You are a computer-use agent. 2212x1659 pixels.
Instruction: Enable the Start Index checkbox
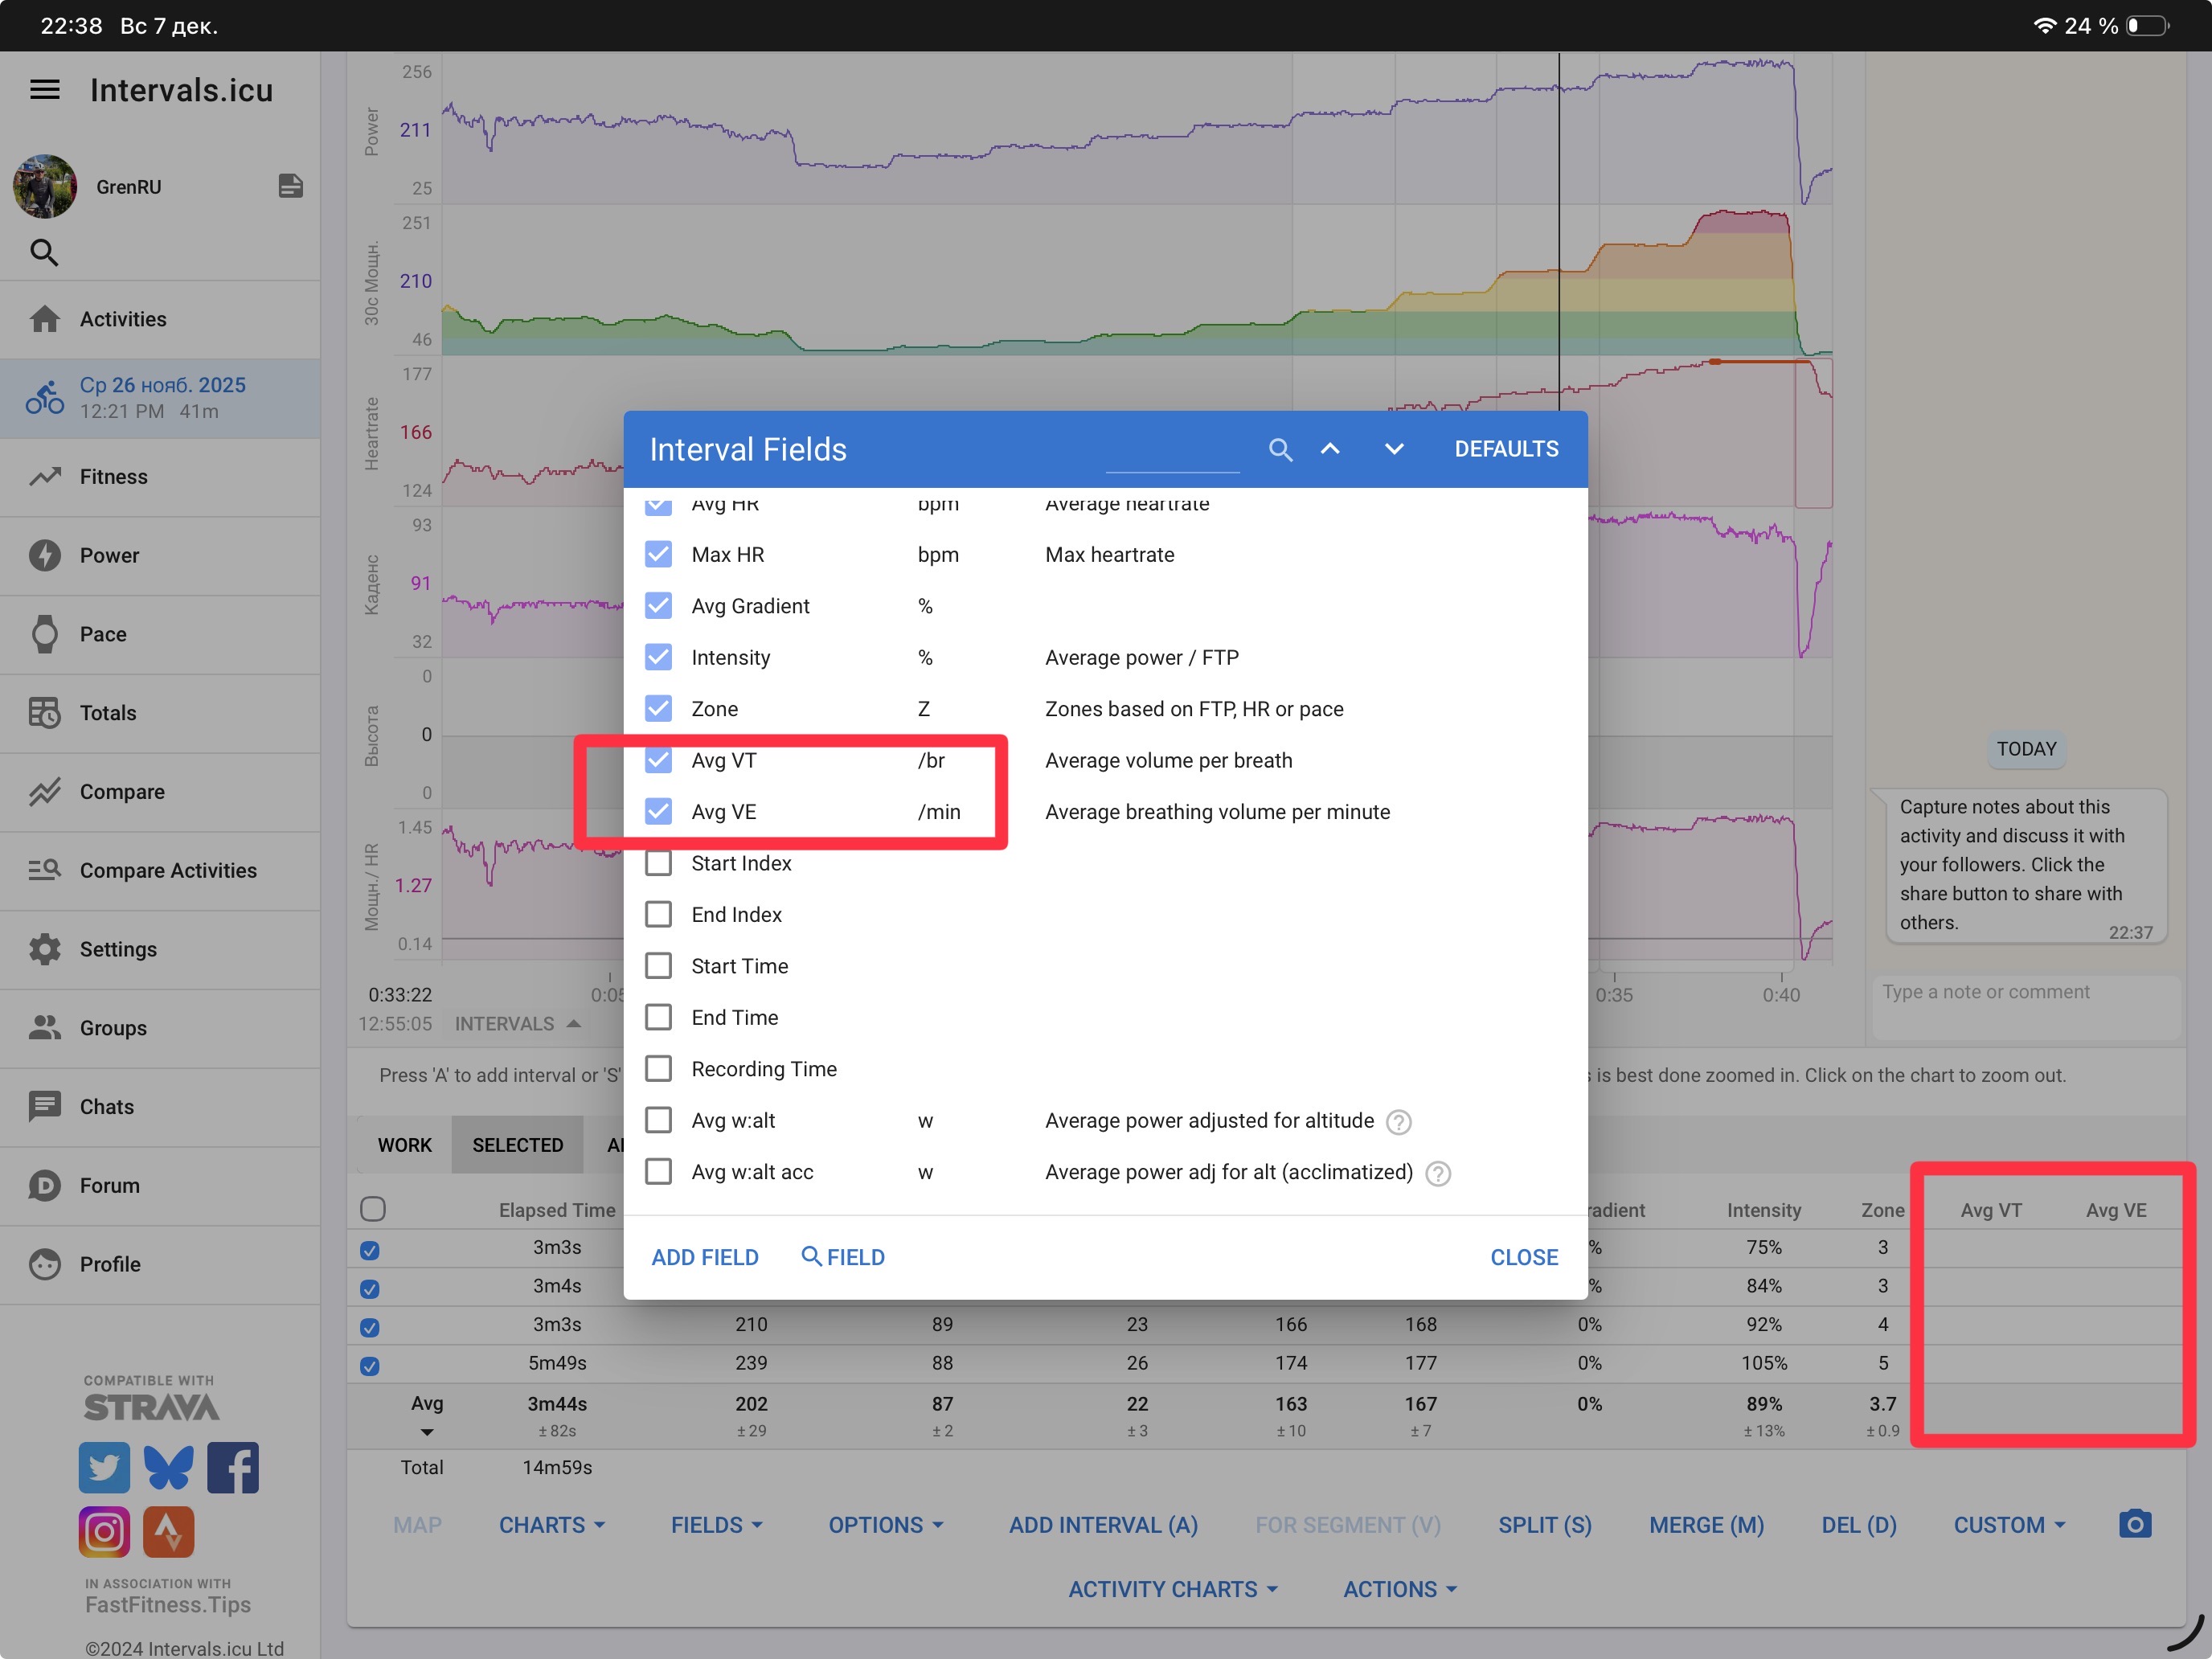658,863
